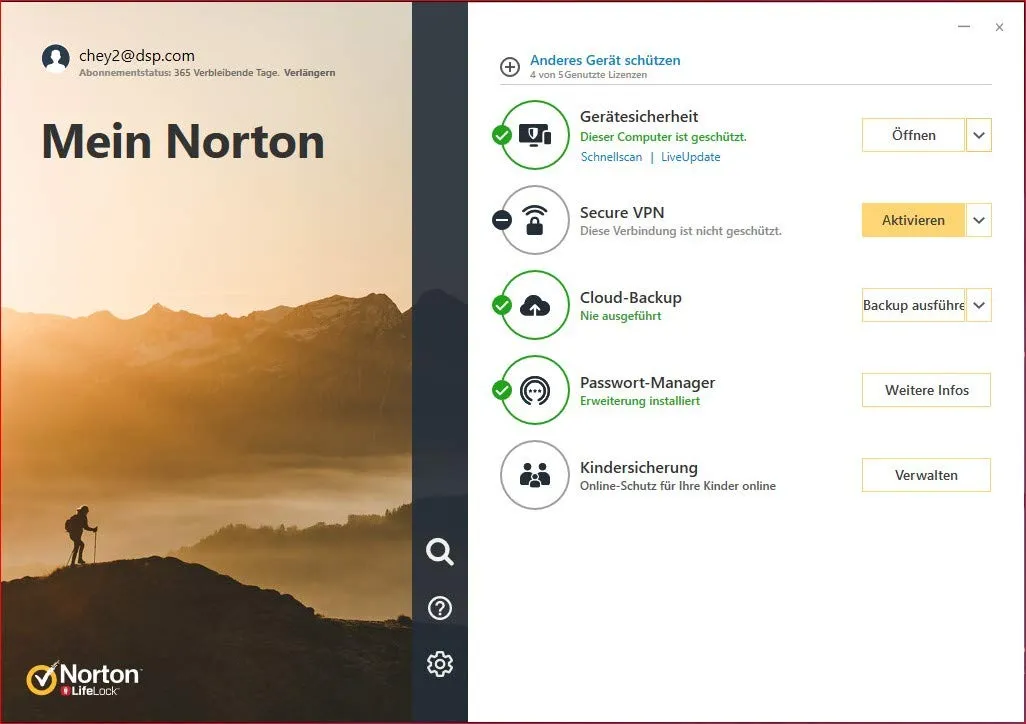
Task: Run Schnellscan via its link
Action: pyautogui.click(x=611, y=157)
